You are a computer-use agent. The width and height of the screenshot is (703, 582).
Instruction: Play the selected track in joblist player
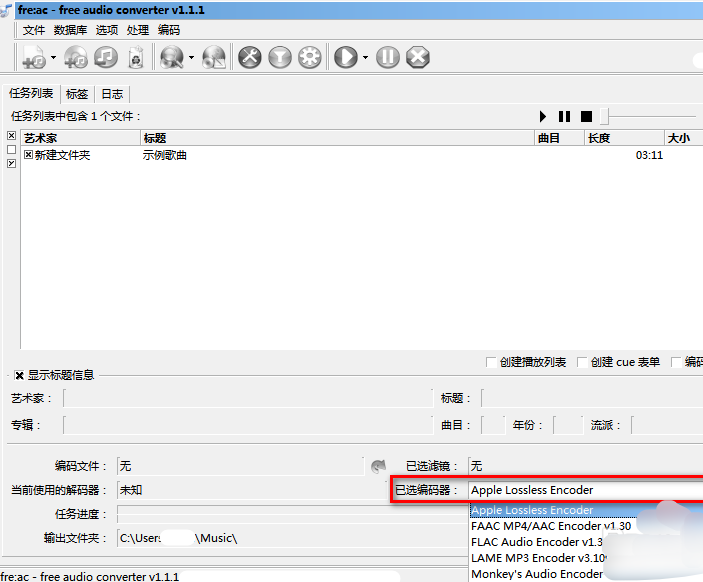tap(542, 117)
